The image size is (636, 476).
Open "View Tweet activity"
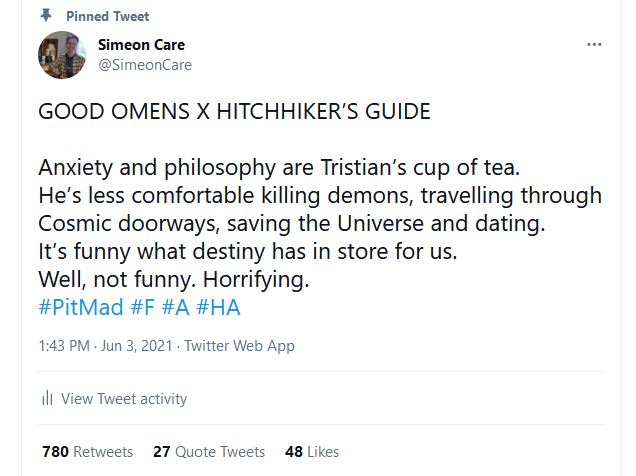124,399
